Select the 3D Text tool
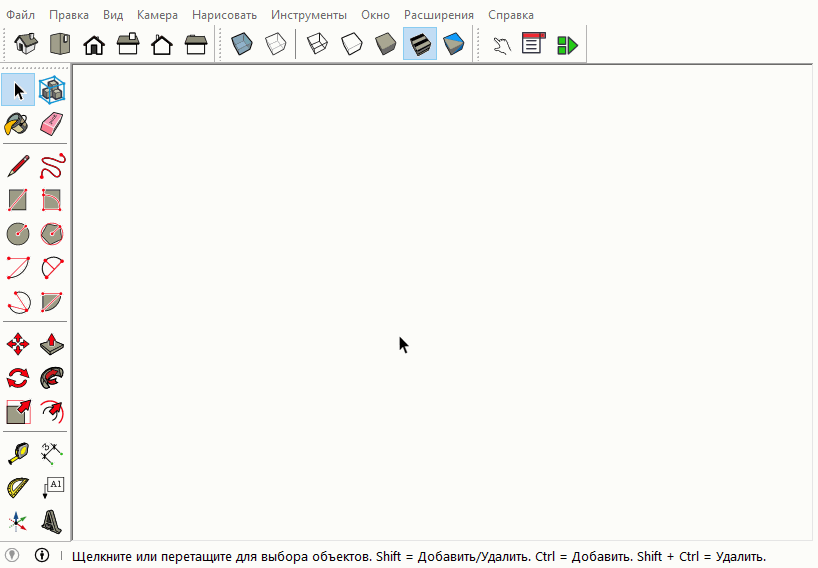The image size is (818, 568). pos(52,522)
